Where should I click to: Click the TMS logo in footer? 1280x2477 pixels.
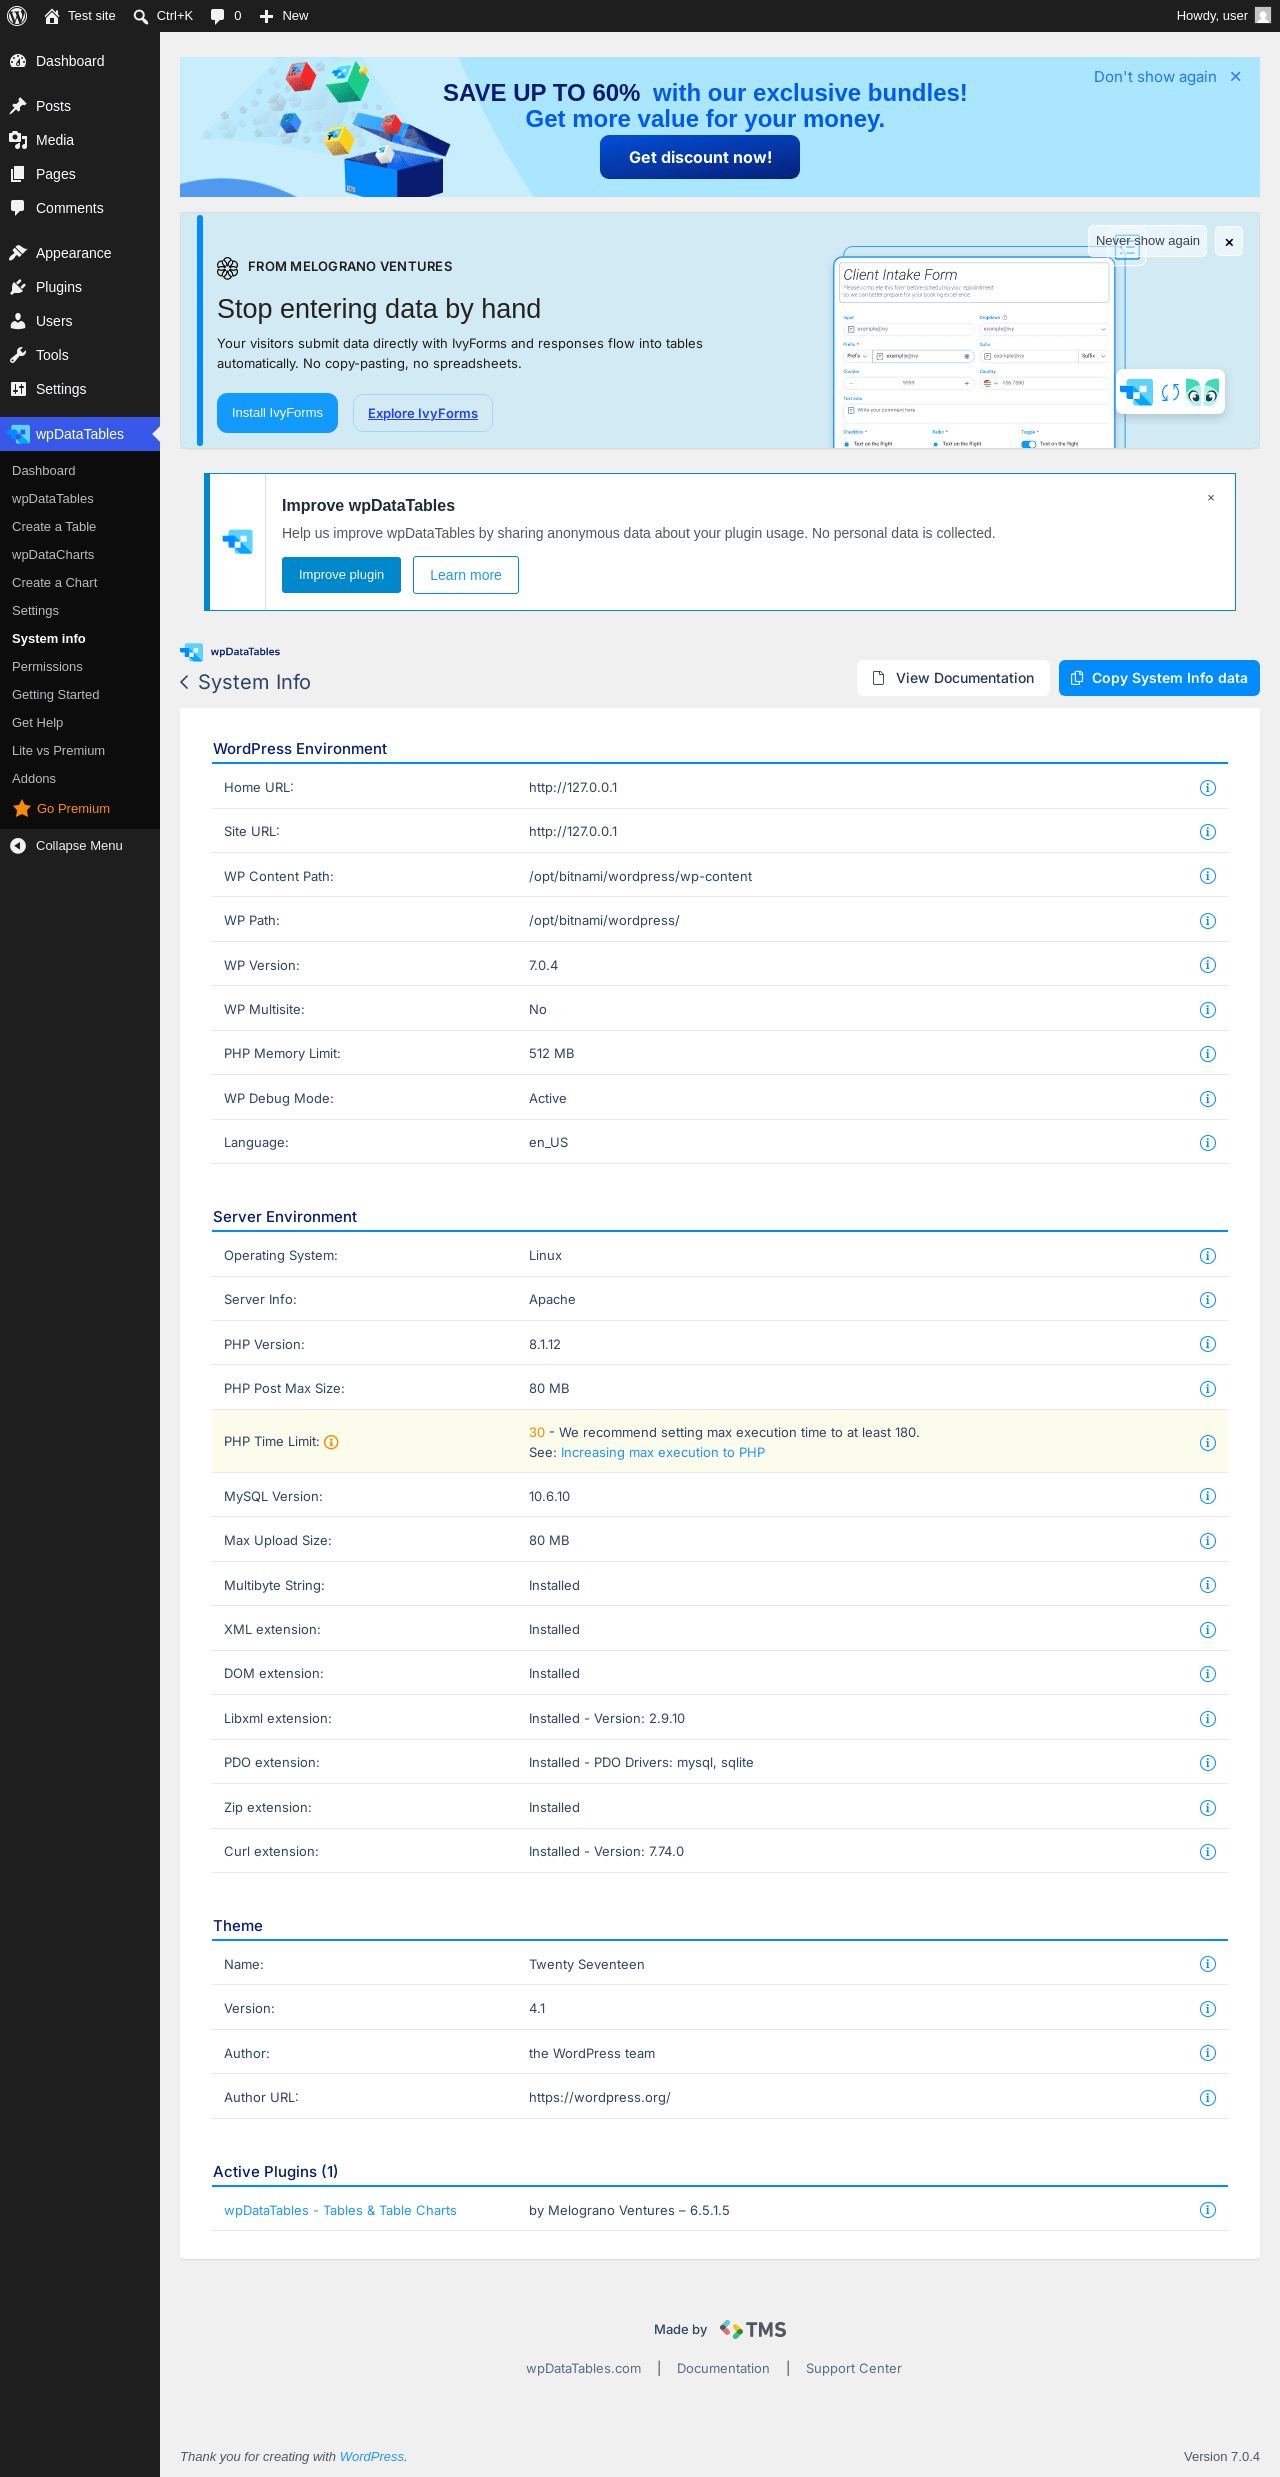753,2329
